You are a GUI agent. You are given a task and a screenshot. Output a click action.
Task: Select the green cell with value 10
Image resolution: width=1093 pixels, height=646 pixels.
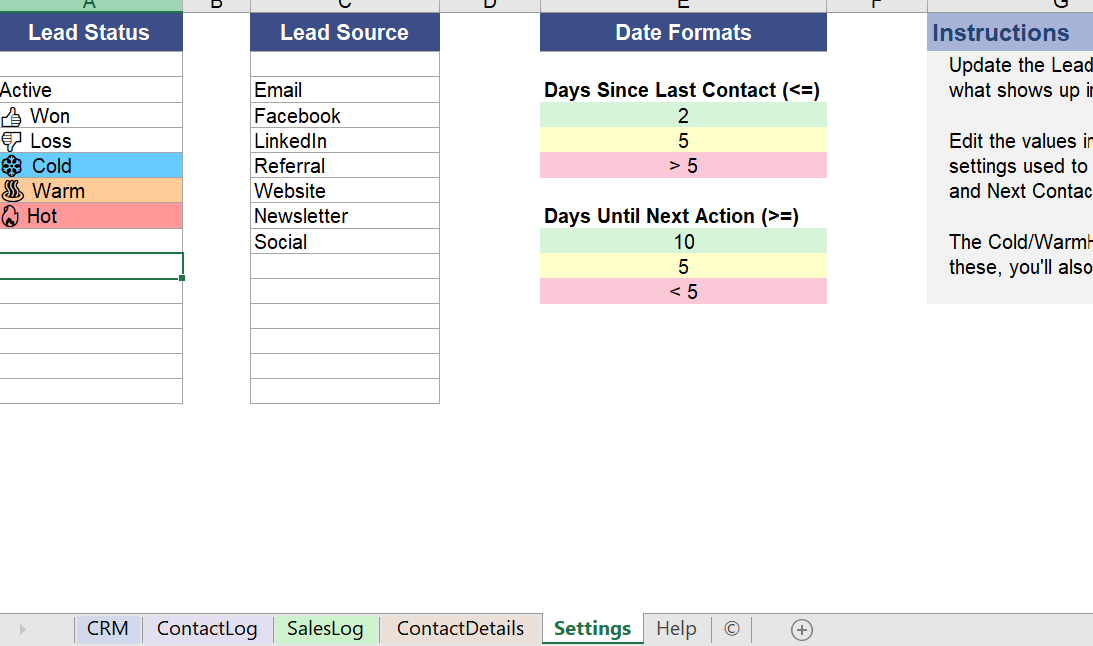coord(683,242)
